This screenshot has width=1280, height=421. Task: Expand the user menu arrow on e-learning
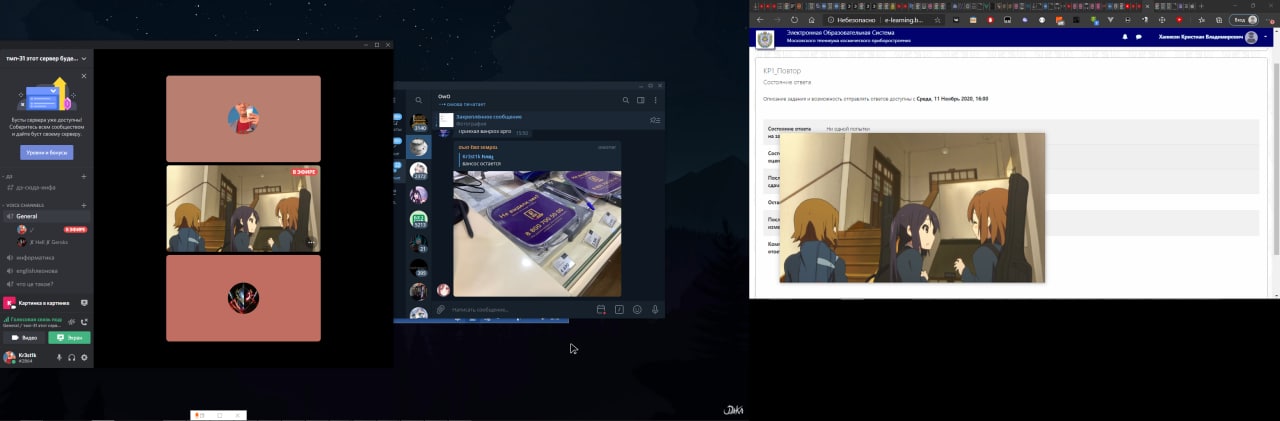[1265, 37]
